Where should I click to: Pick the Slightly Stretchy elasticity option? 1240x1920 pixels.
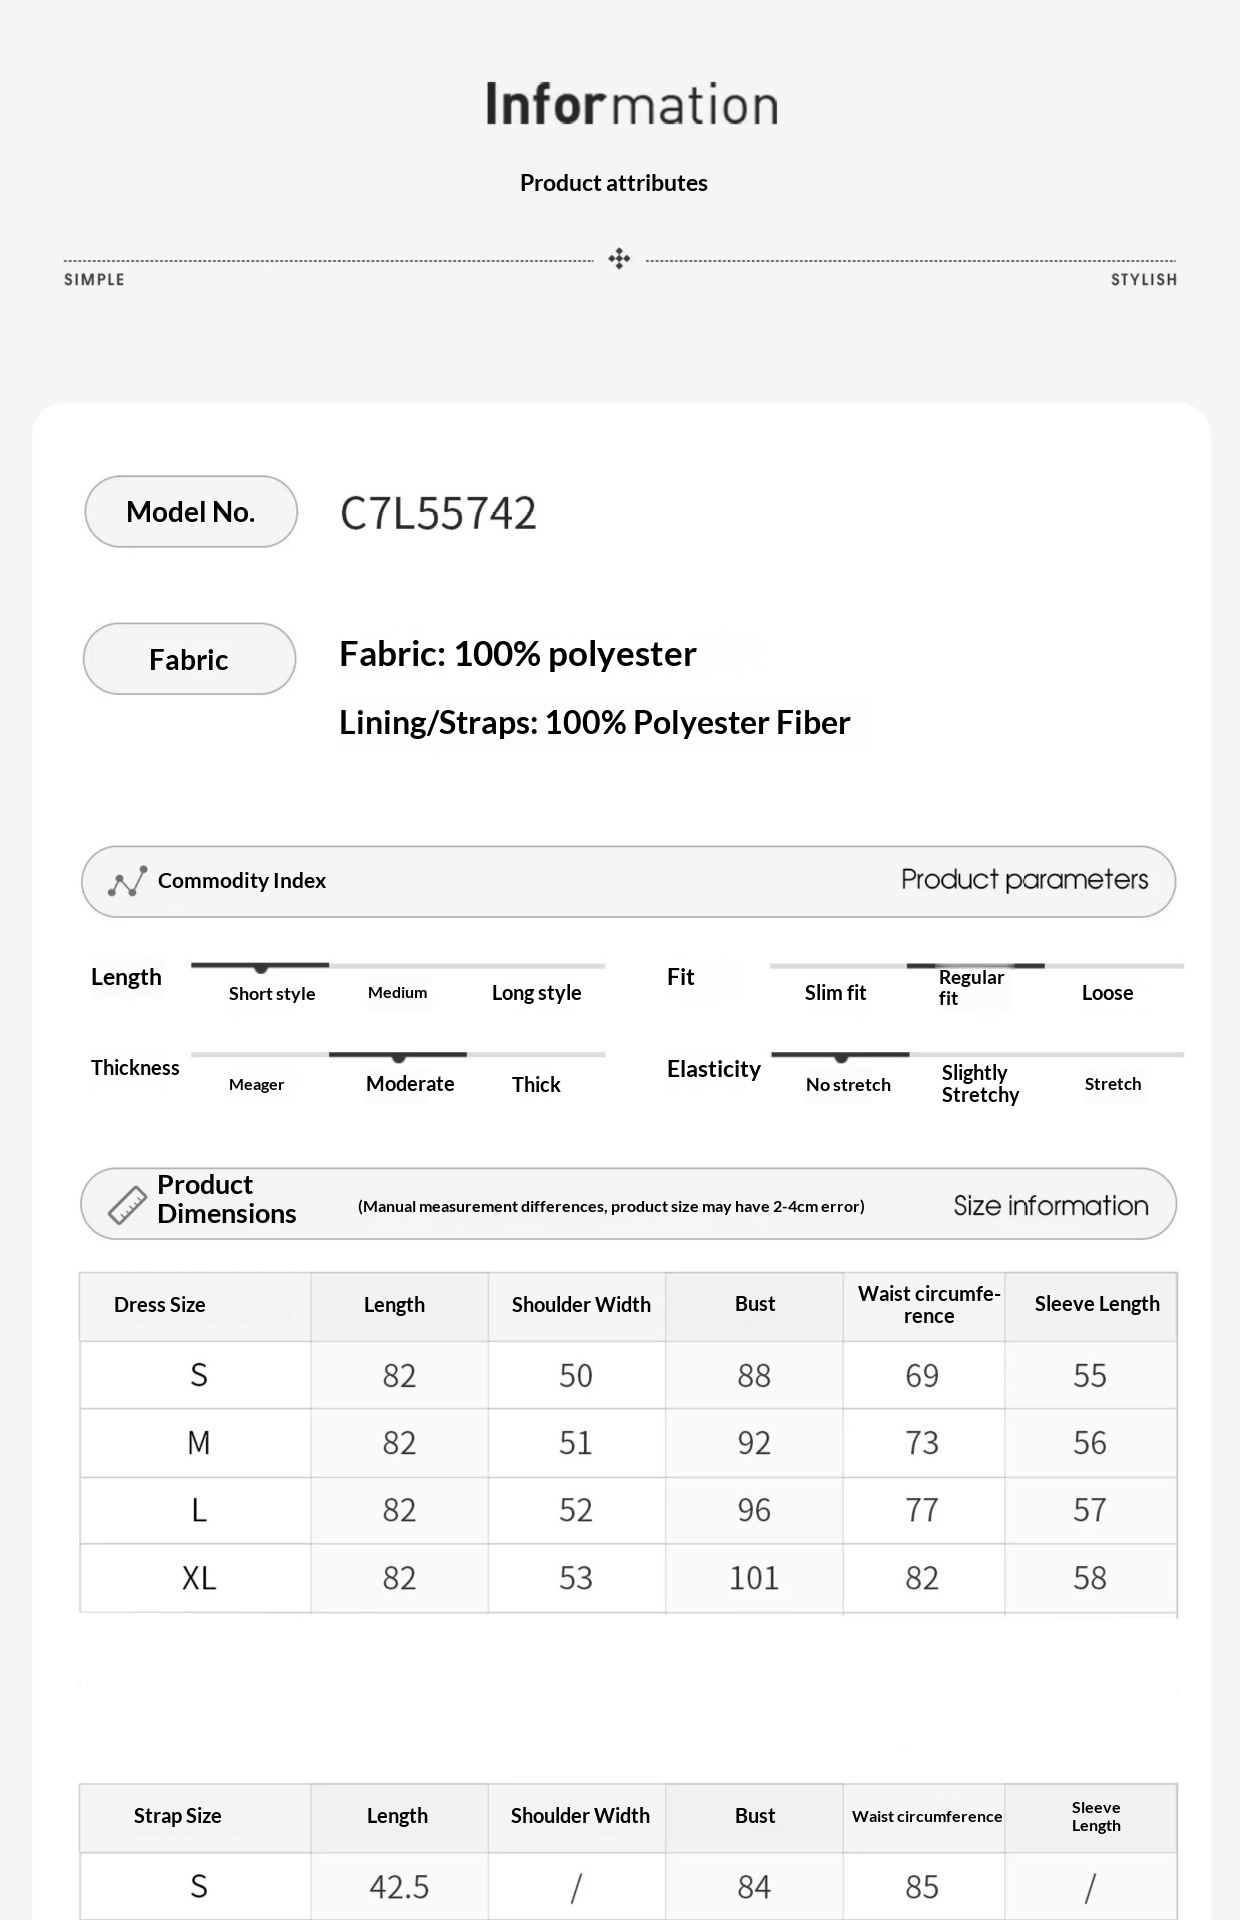click(x=980, y=1084)
